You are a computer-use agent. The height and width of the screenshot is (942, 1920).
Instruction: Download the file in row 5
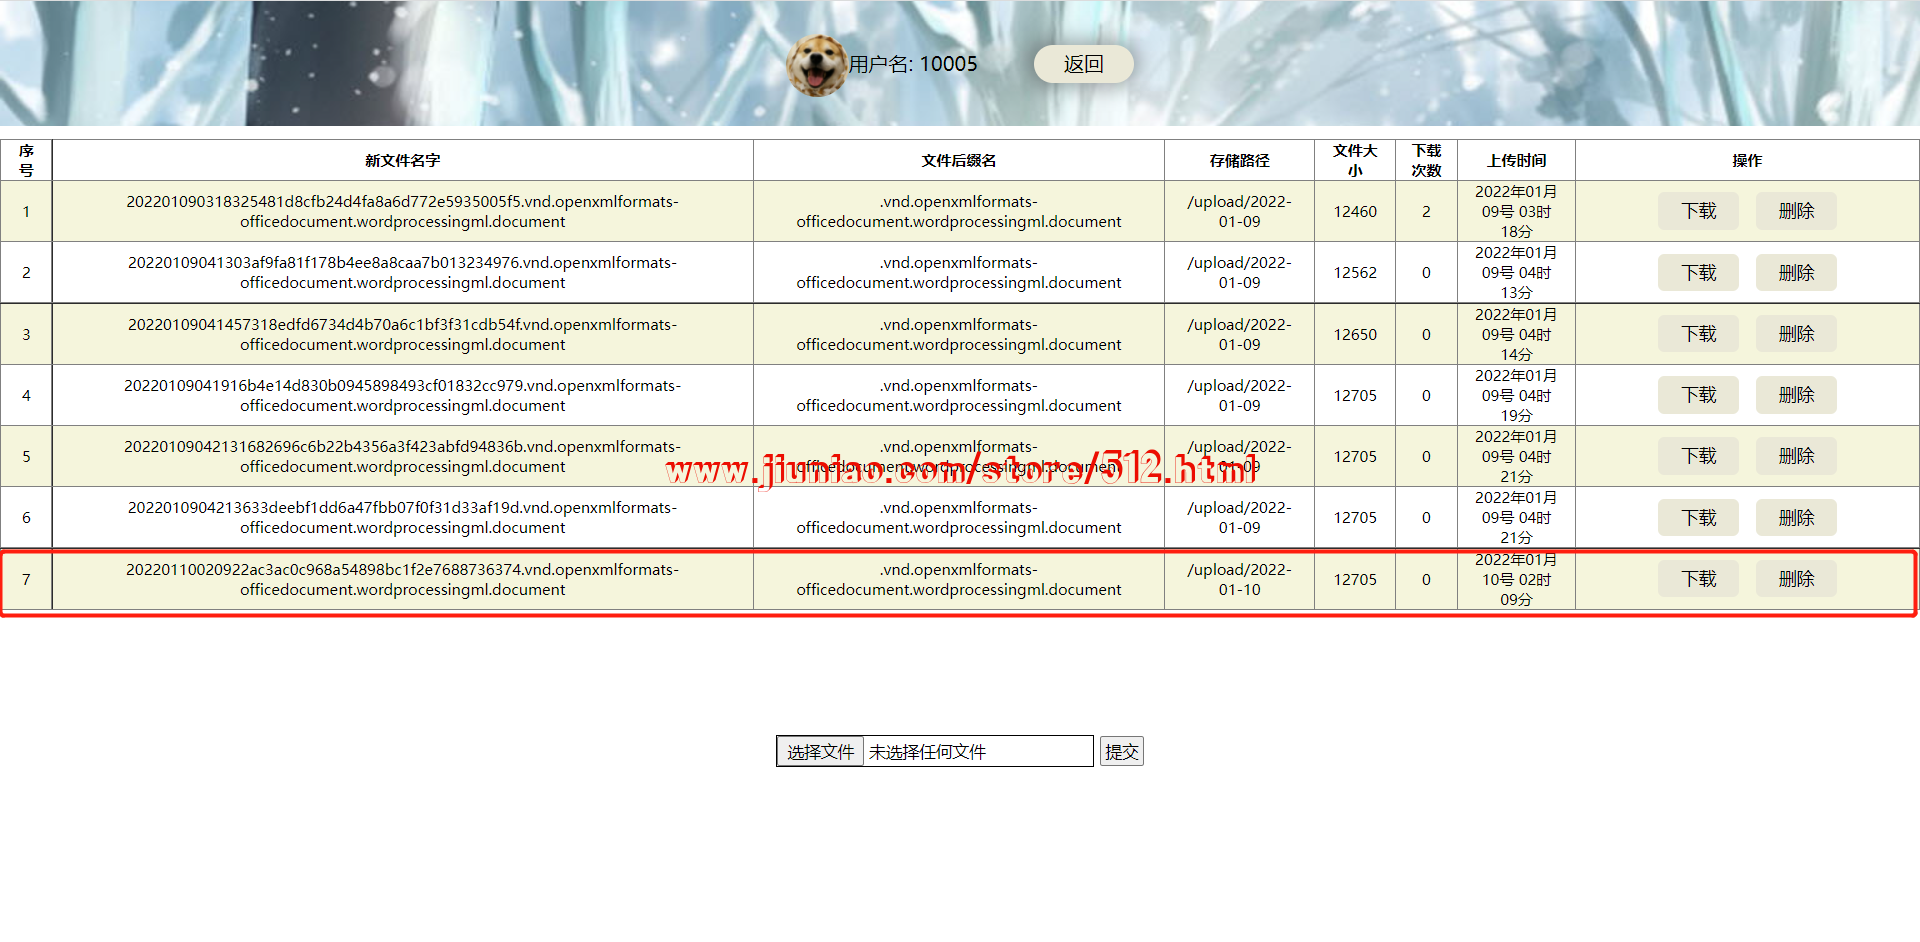pos(1697,456)
